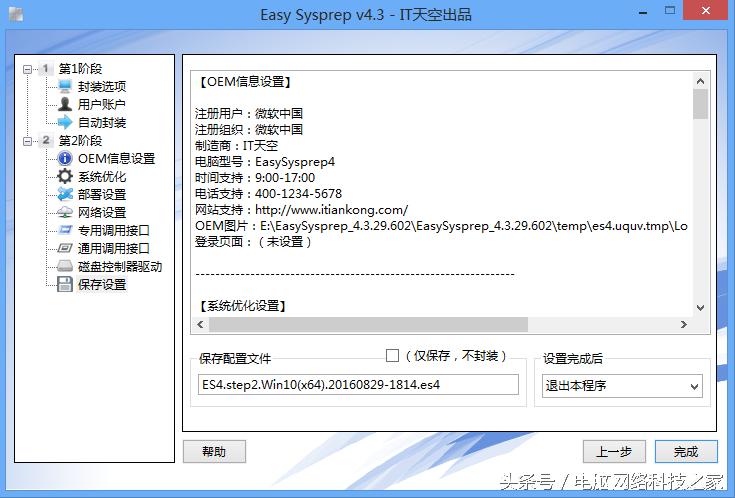Click the 自动封装 arrow icon

tap(65, 123)
